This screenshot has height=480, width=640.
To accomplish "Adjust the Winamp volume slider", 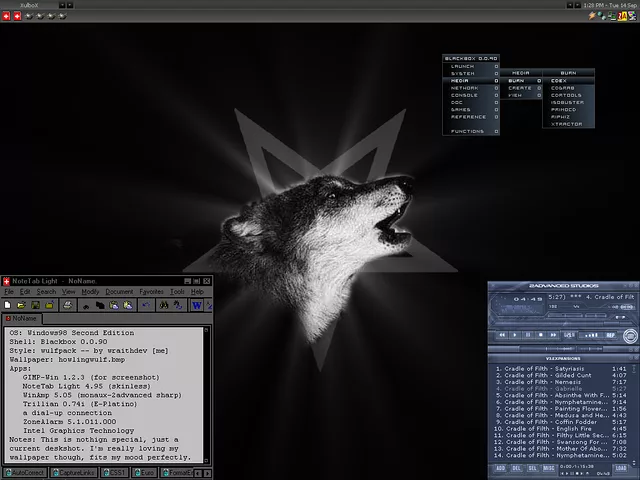I will pos(565,316).
